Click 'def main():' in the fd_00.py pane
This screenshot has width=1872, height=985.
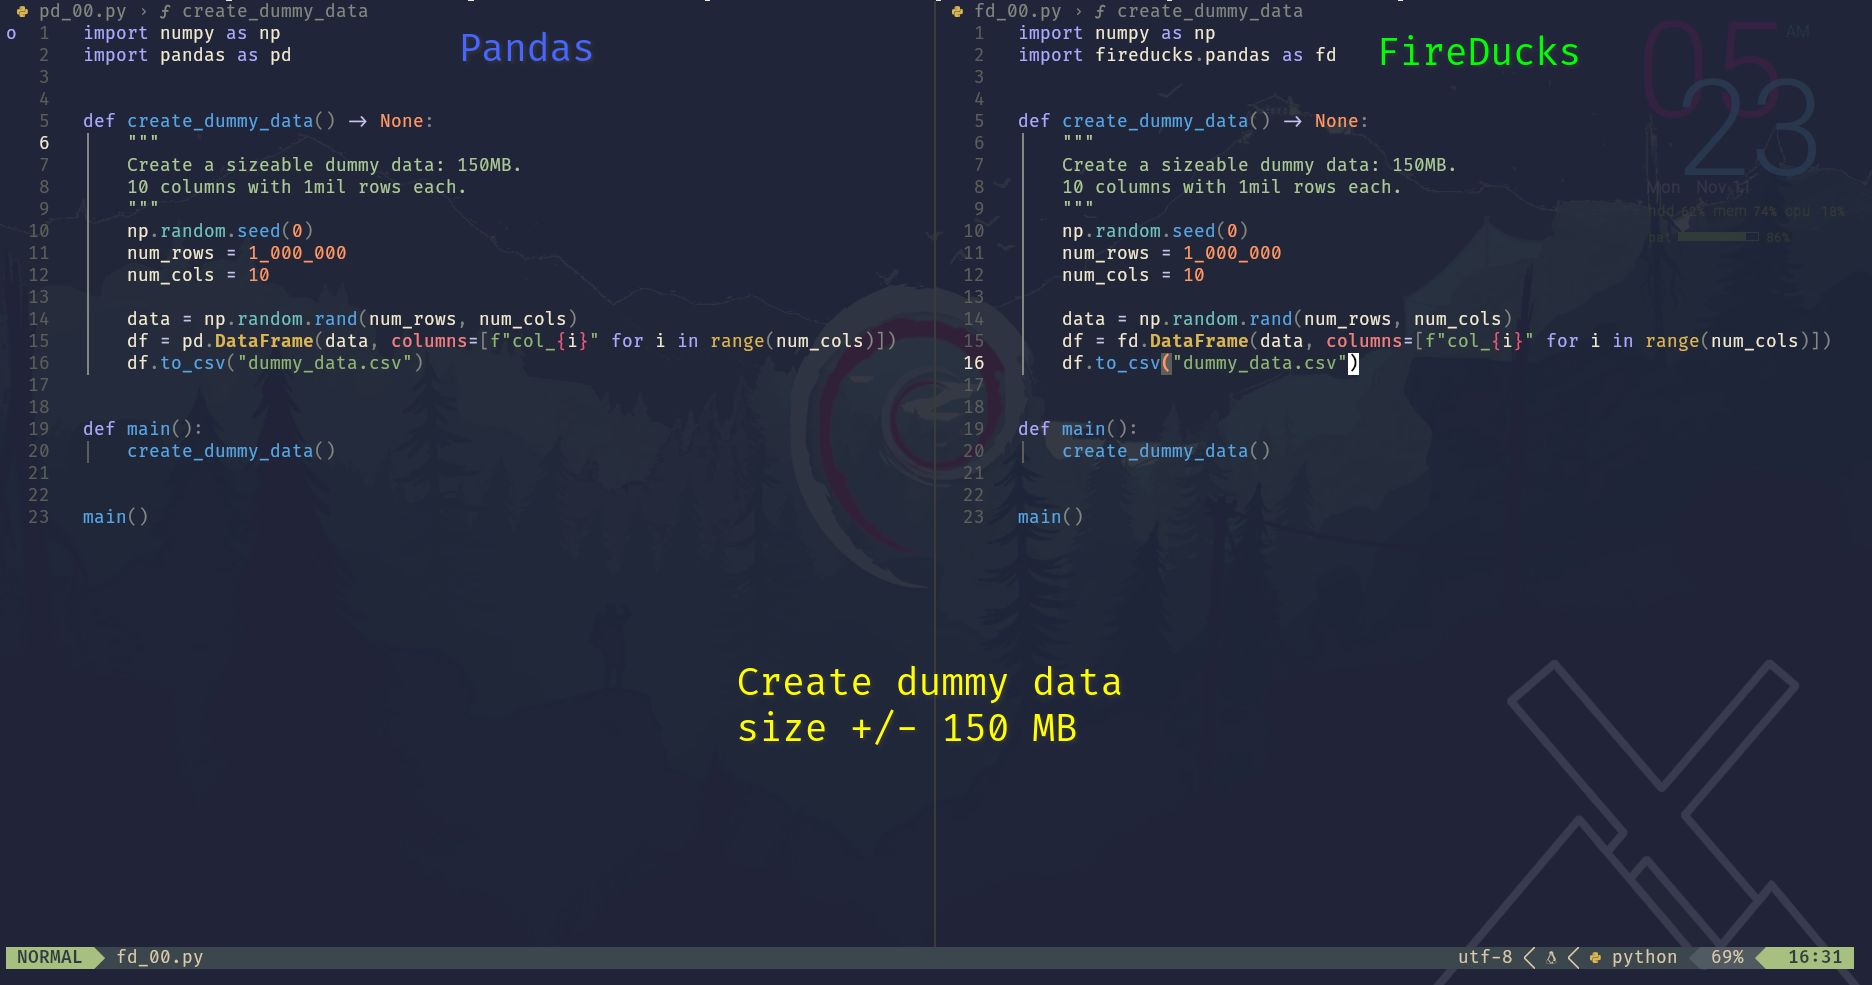pyautogui.click(x=1078, y=429)
